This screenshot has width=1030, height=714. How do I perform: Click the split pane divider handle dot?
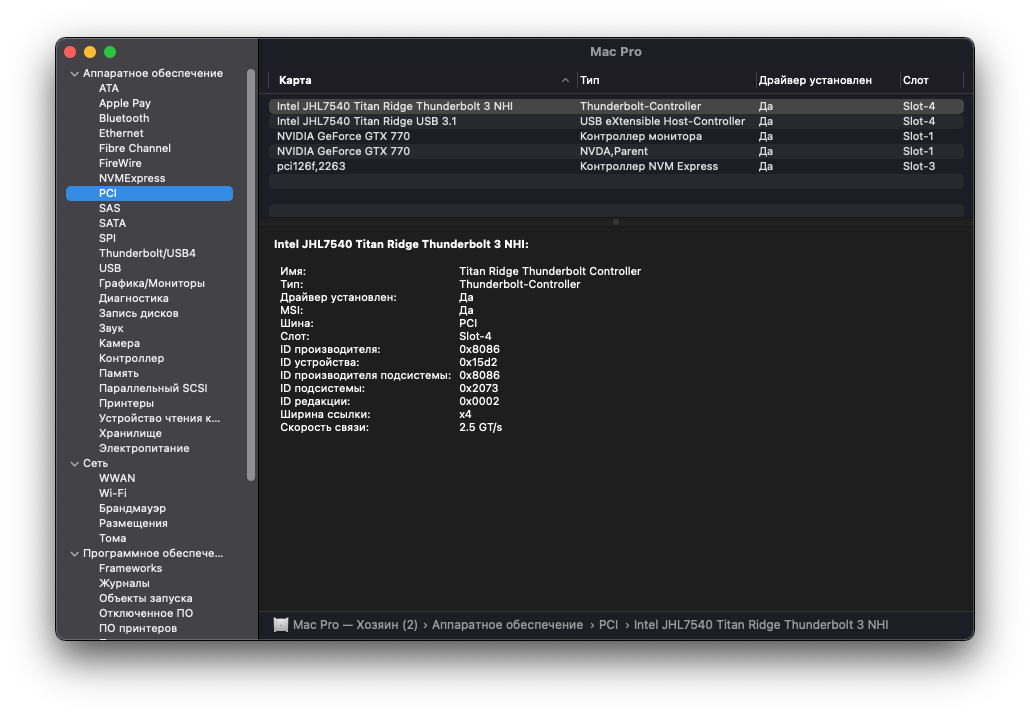(x=616, y=222)
